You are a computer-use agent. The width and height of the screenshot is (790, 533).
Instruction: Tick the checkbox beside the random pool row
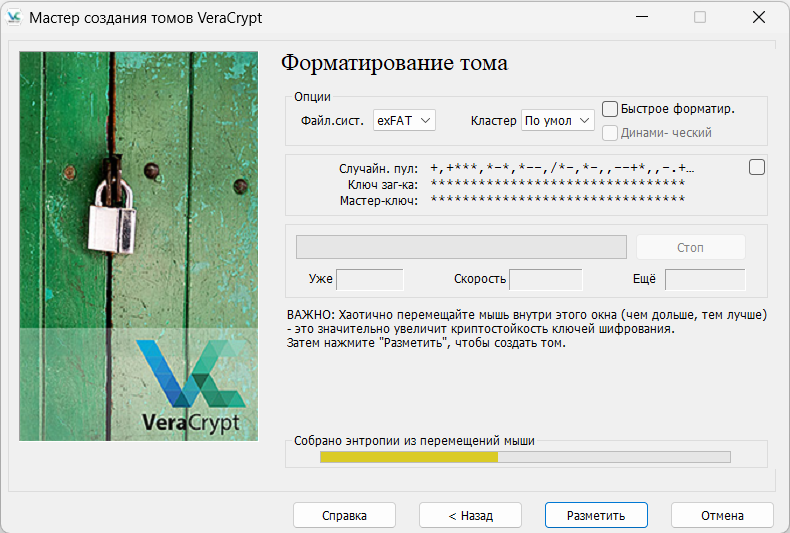point(756,167)
